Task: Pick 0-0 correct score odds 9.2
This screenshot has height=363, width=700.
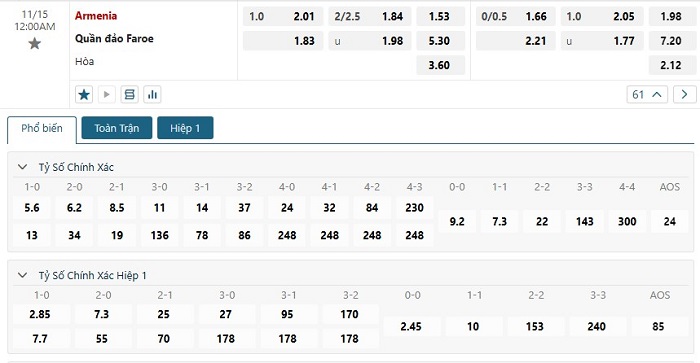Action: pyautogui.click(x=457, y=221)
